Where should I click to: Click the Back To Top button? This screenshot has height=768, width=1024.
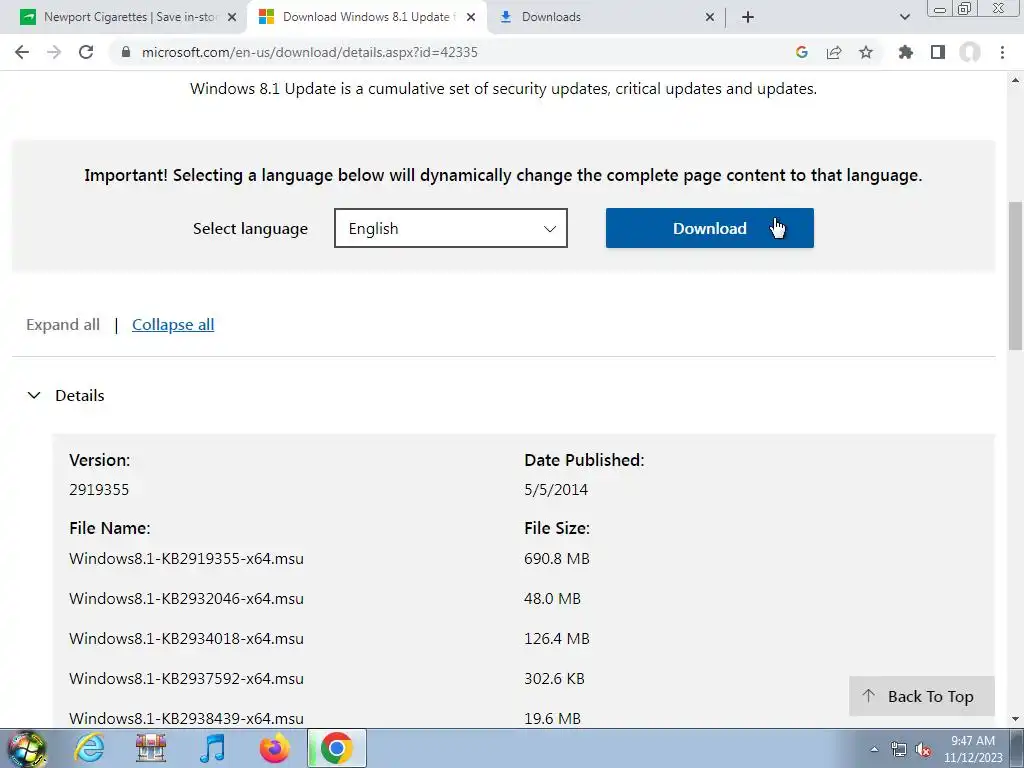click(921, 696)
